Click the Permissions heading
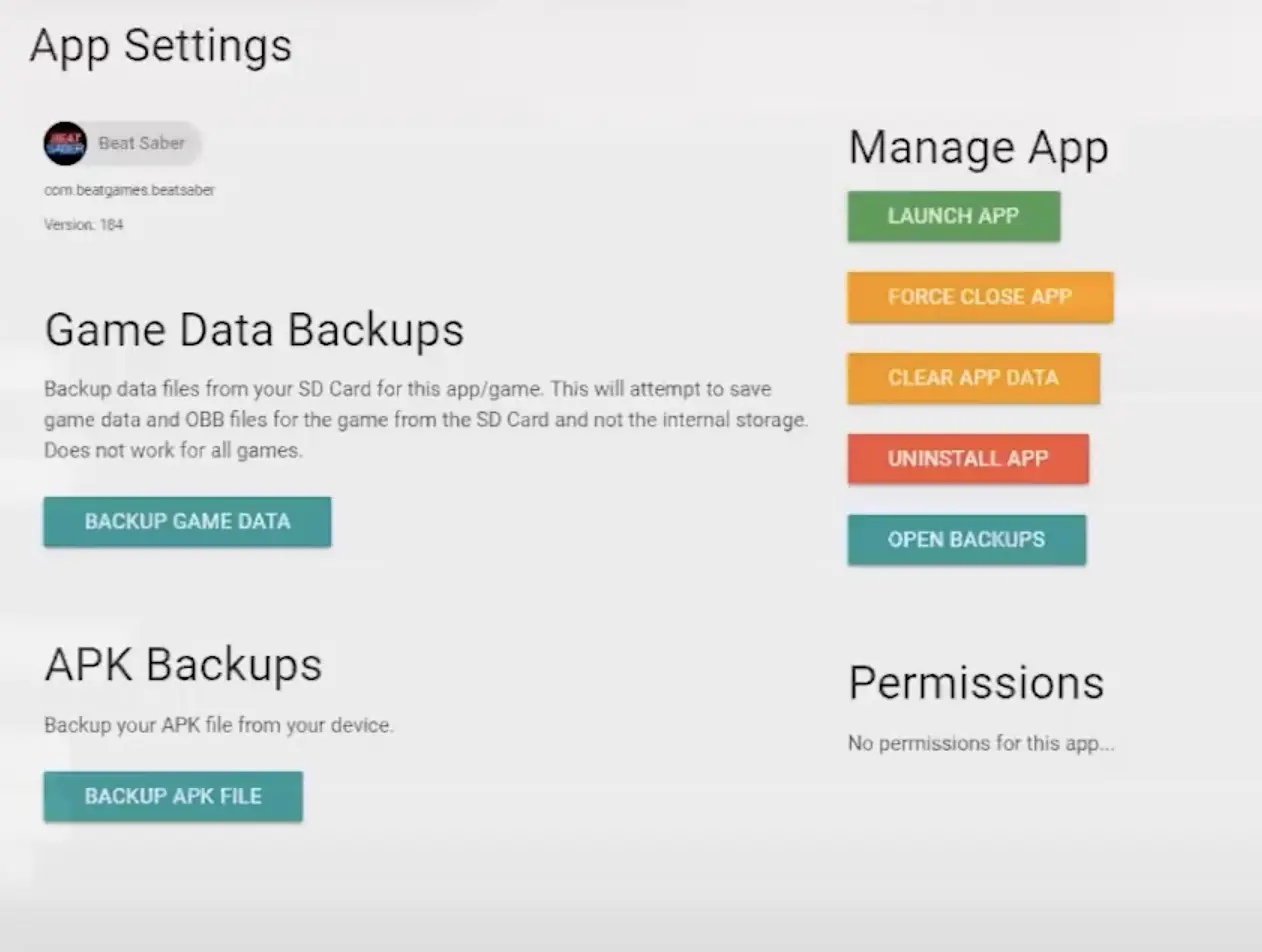Viewport: 1262px width, 952px height. tap(976, 683)
